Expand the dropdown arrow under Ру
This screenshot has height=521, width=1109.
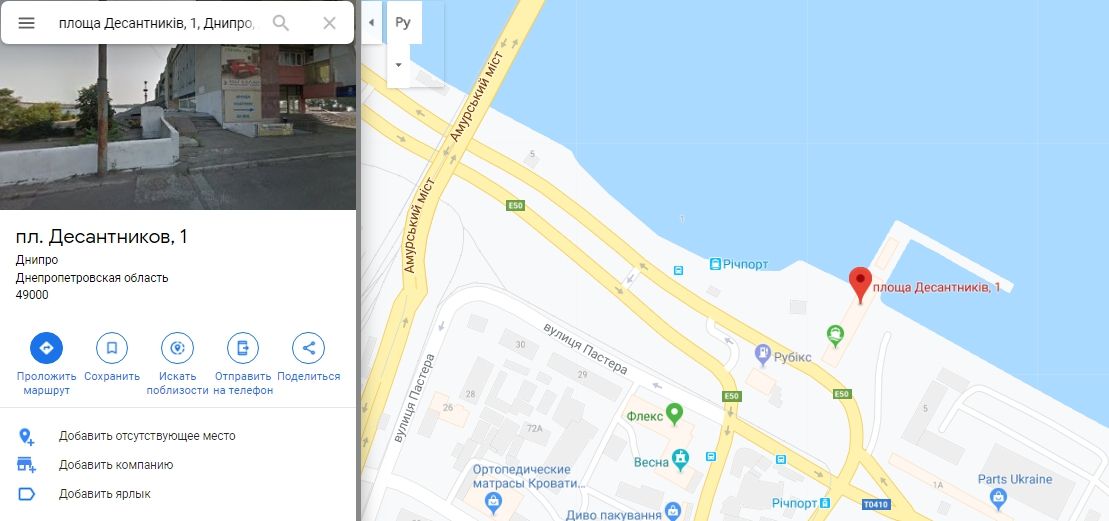click(398, 65)
